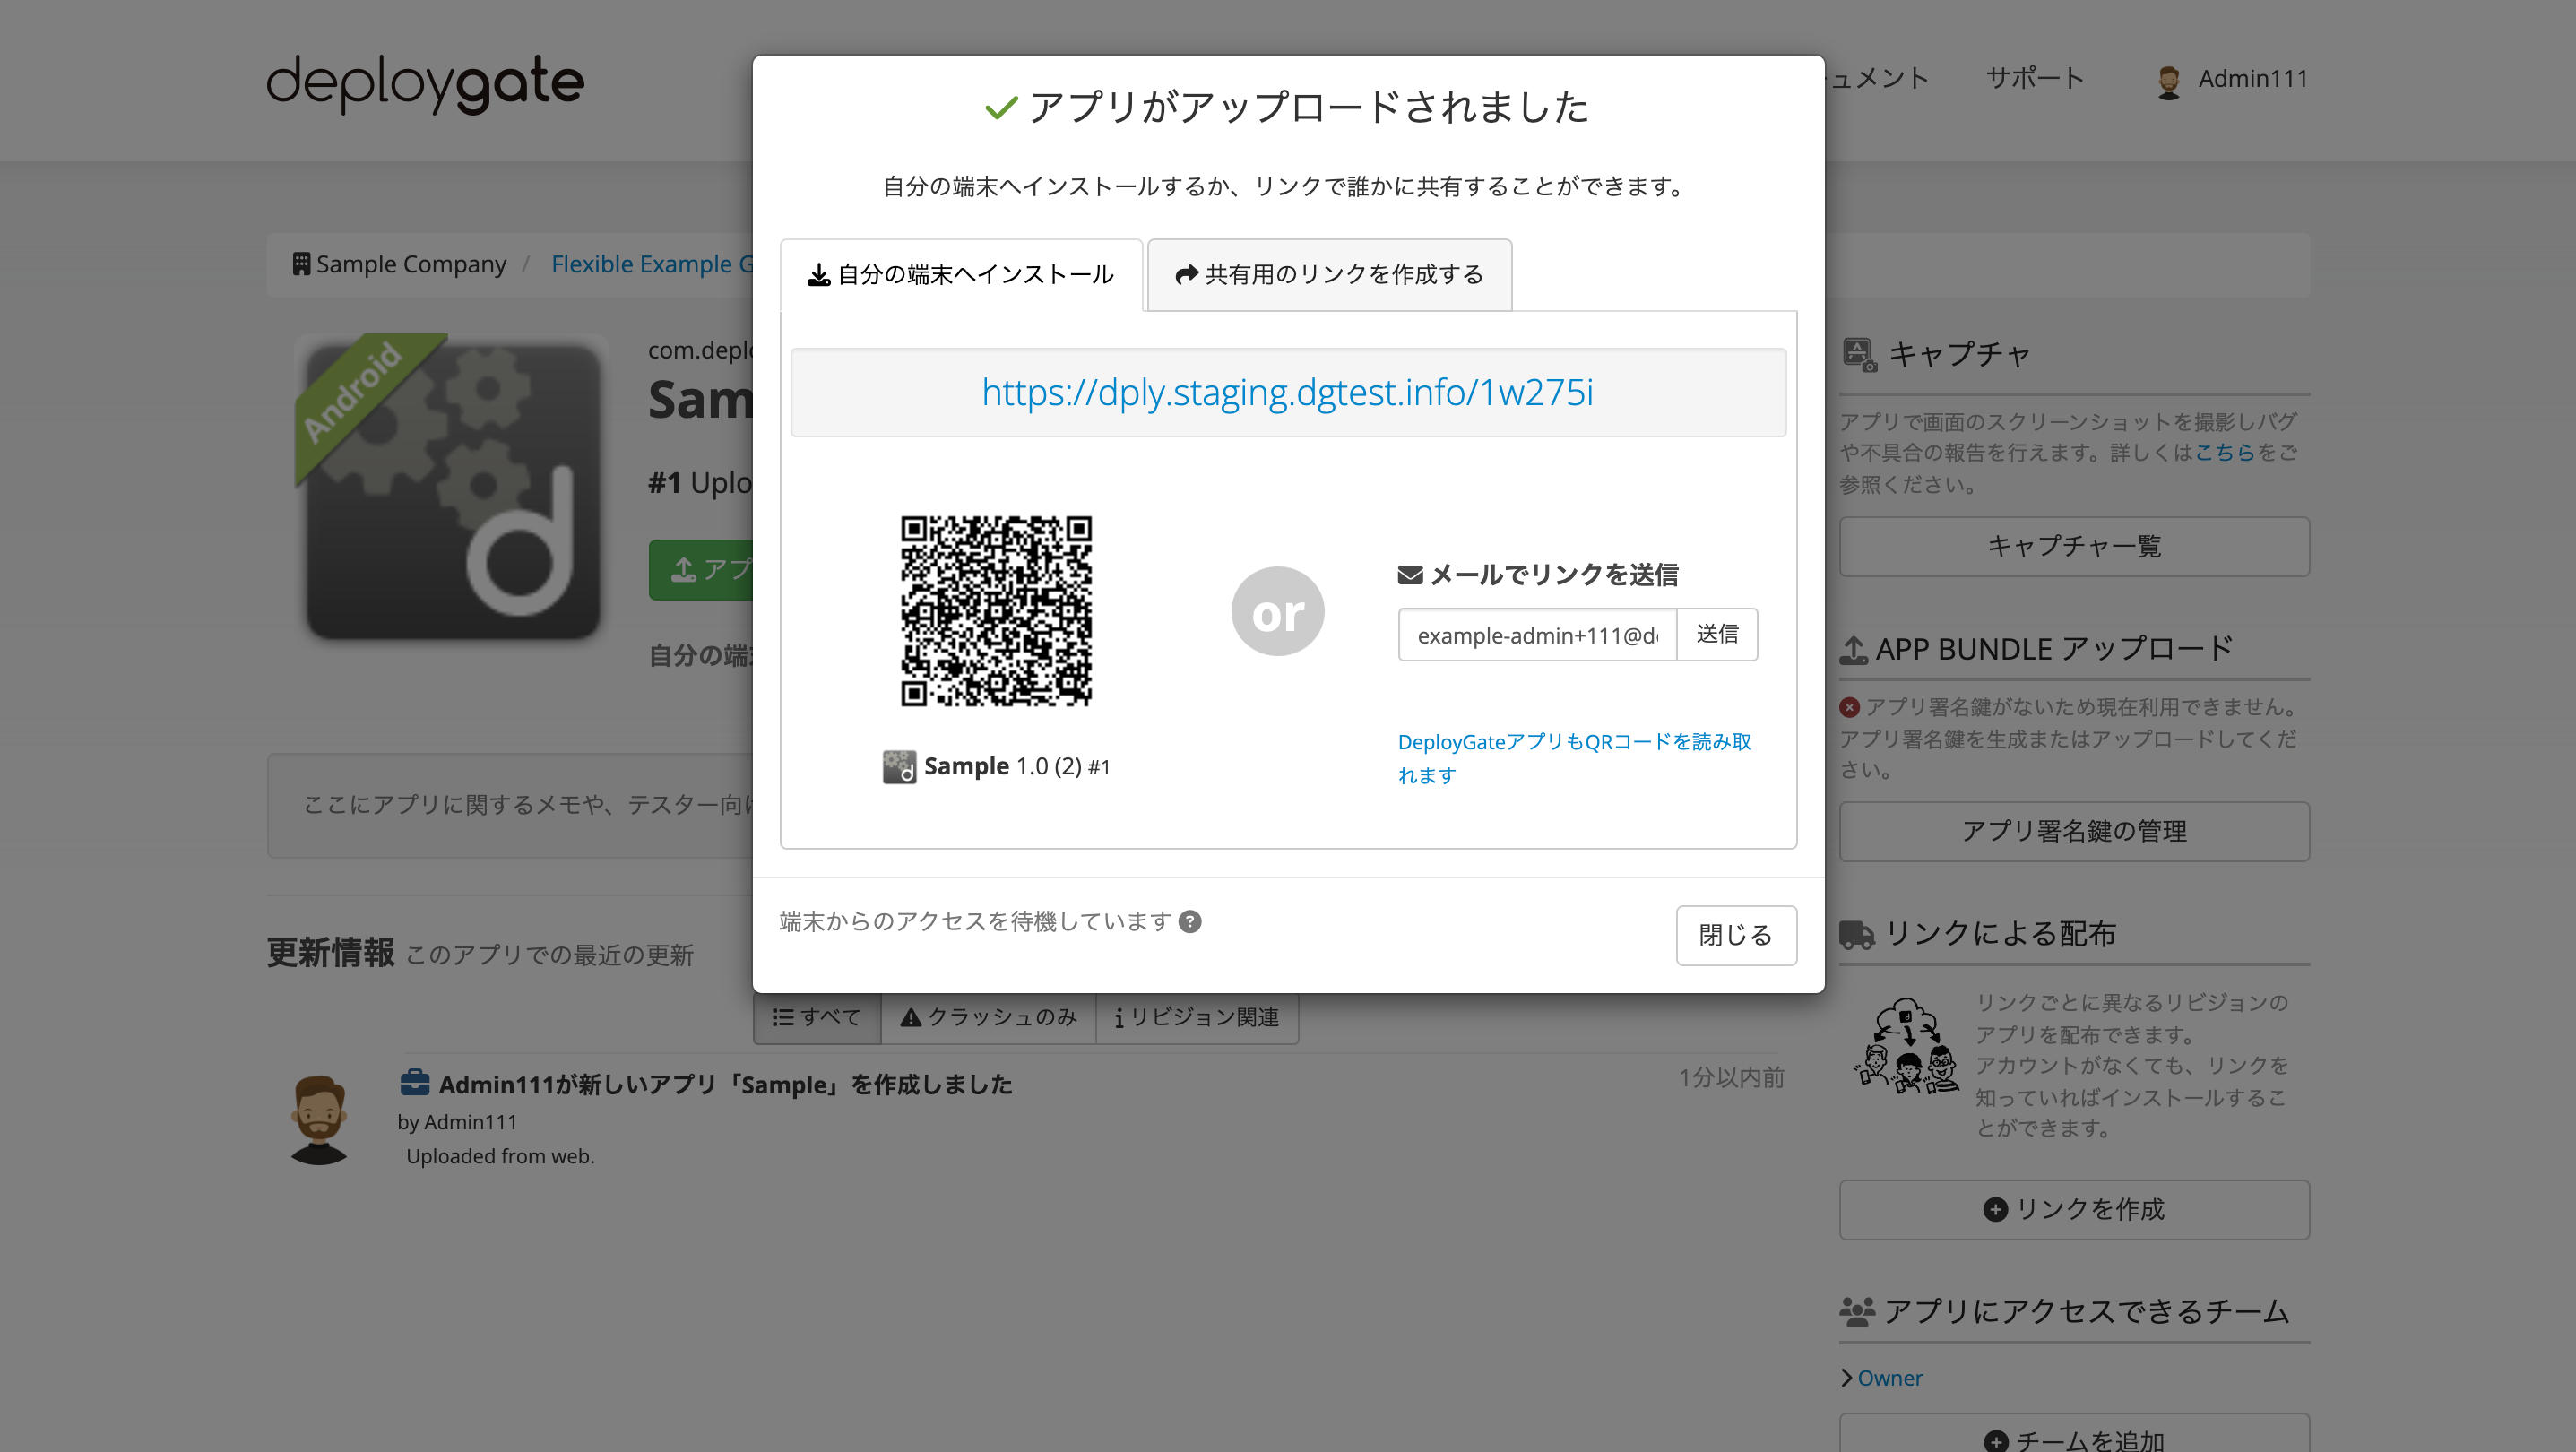Click the deploygate logo
Viewport: 2576px width, 1452px height.
tap(424, 84)
